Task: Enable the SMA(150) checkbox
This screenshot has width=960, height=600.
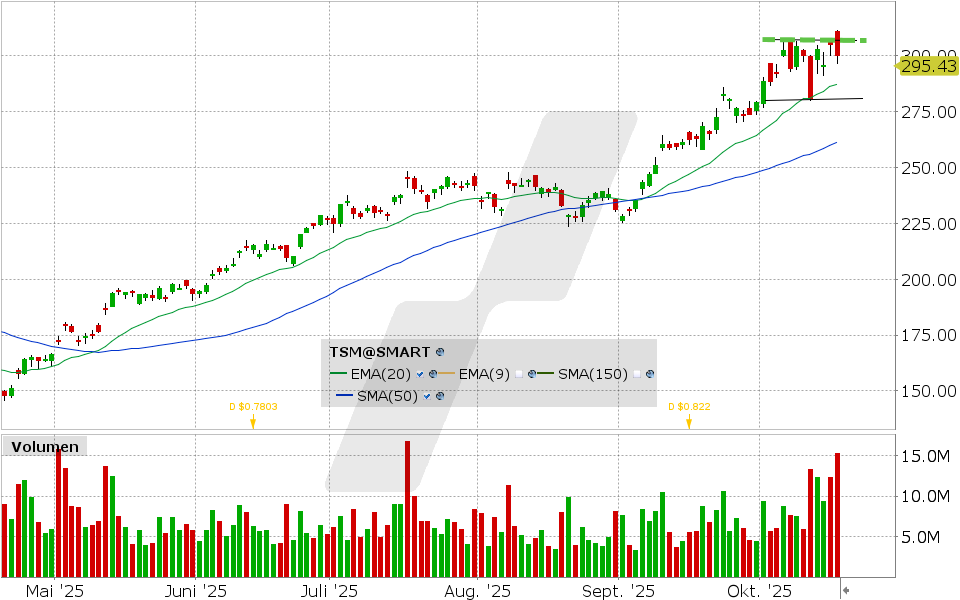Action: pos(637,374)
